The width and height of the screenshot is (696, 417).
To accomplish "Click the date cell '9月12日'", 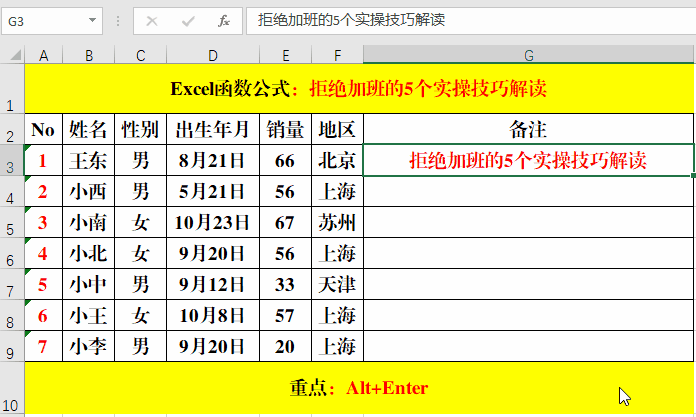I will pos(213,284).
